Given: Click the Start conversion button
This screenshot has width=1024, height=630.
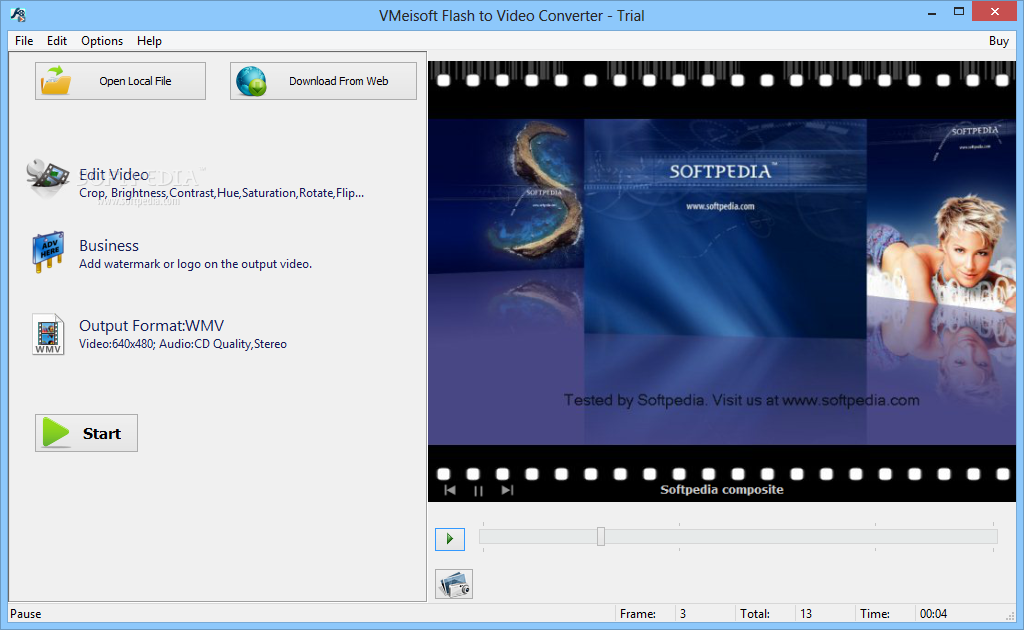Looking at the screenshot, I should point(86,433).
